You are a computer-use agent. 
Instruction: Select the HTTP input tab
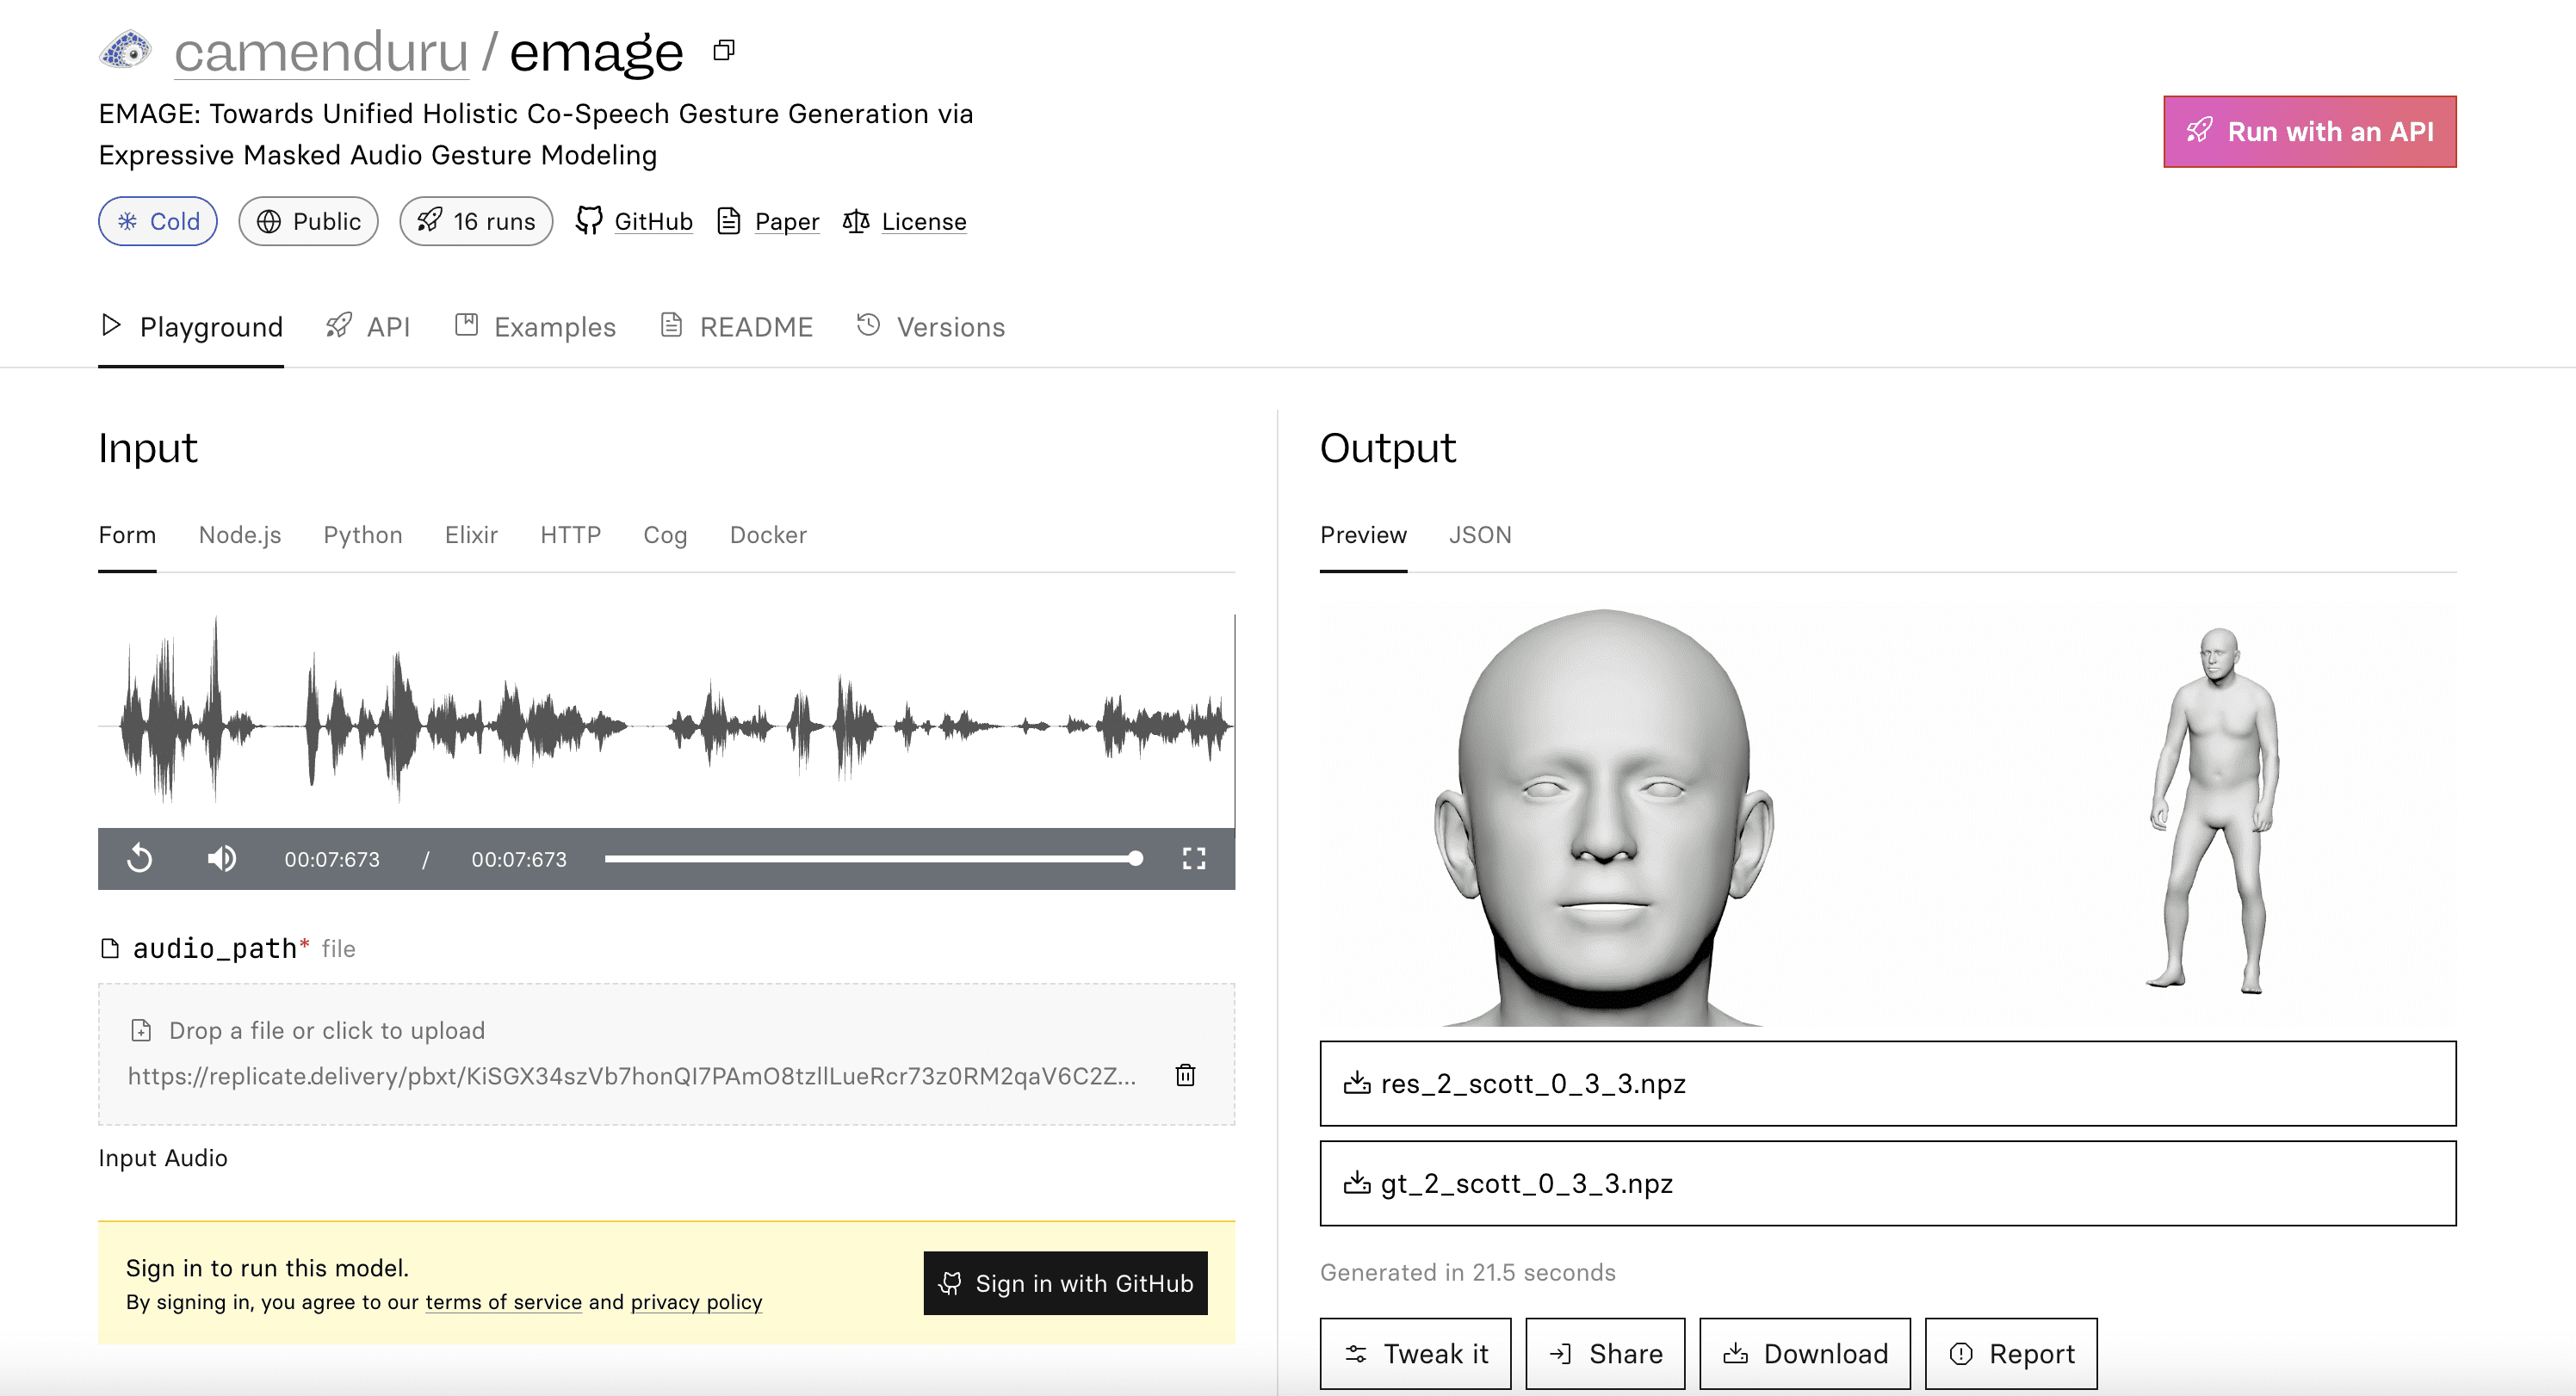point(570,535)
